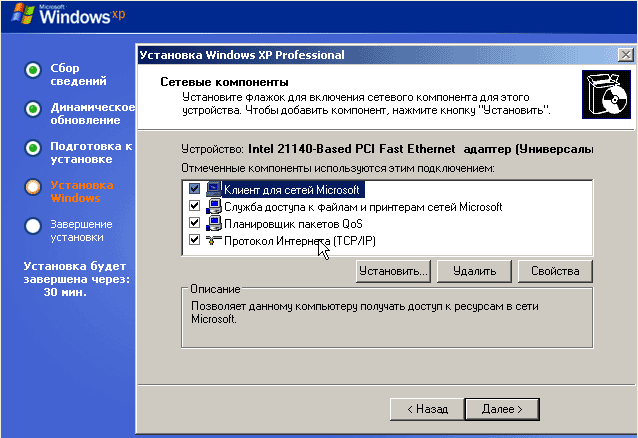This screenshot has width=638, height=438.
Task: Toggle 'Протокол Интернета (TCP/IP)' checkbox
Action: 194,240
